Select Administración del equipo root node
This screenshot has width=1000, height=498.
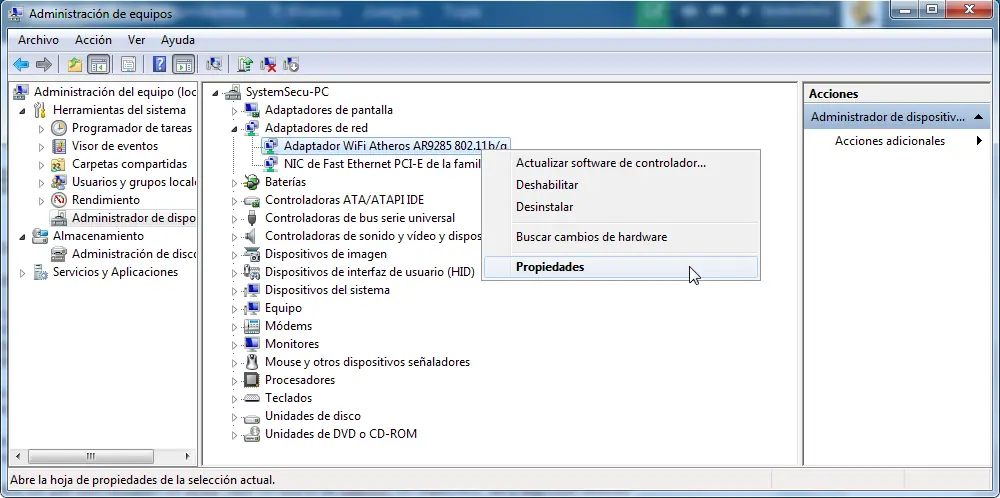click(x=115, y=92)
